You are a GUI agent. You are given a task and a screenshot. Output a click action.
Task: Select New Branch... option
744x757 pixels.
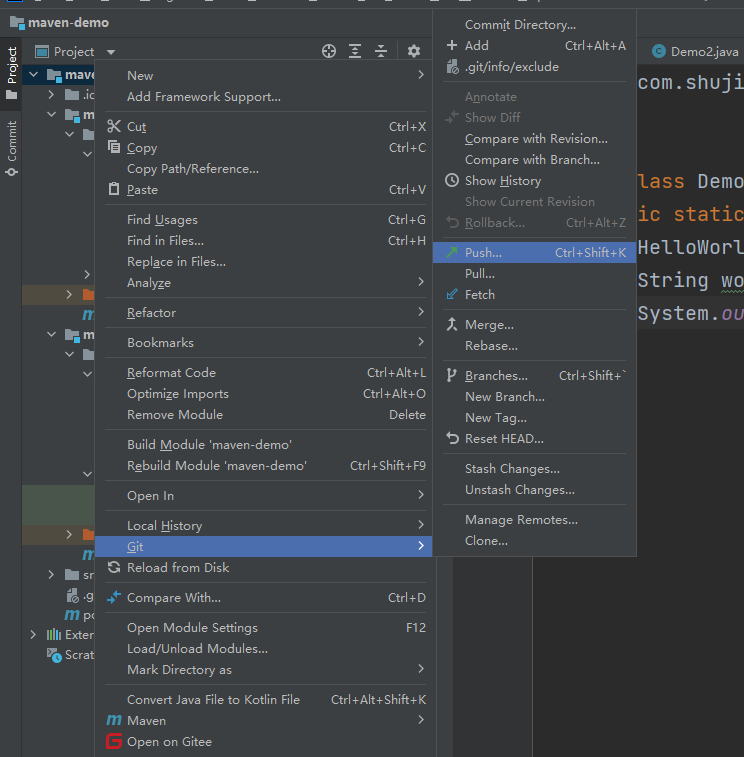click(x=534, y=396)
